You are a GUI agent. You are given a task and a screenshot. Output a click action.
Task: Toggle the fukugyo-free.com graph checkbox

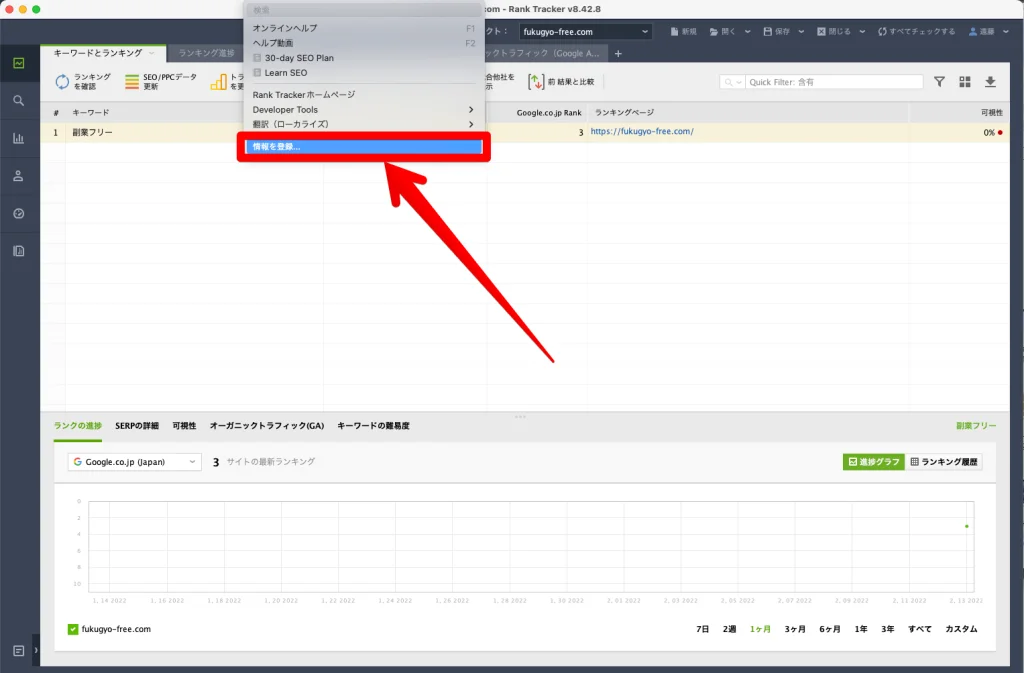(x=72, y=629)
